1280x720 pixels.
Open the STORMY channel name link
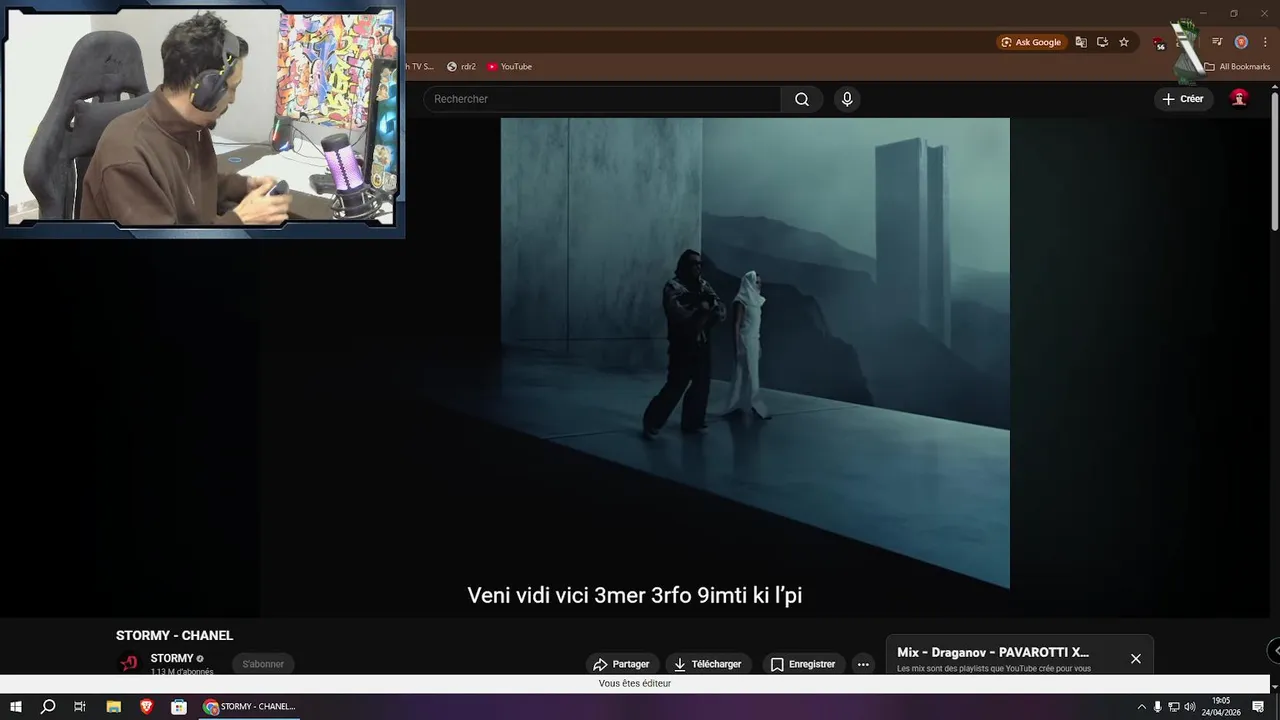click(172, 658)
